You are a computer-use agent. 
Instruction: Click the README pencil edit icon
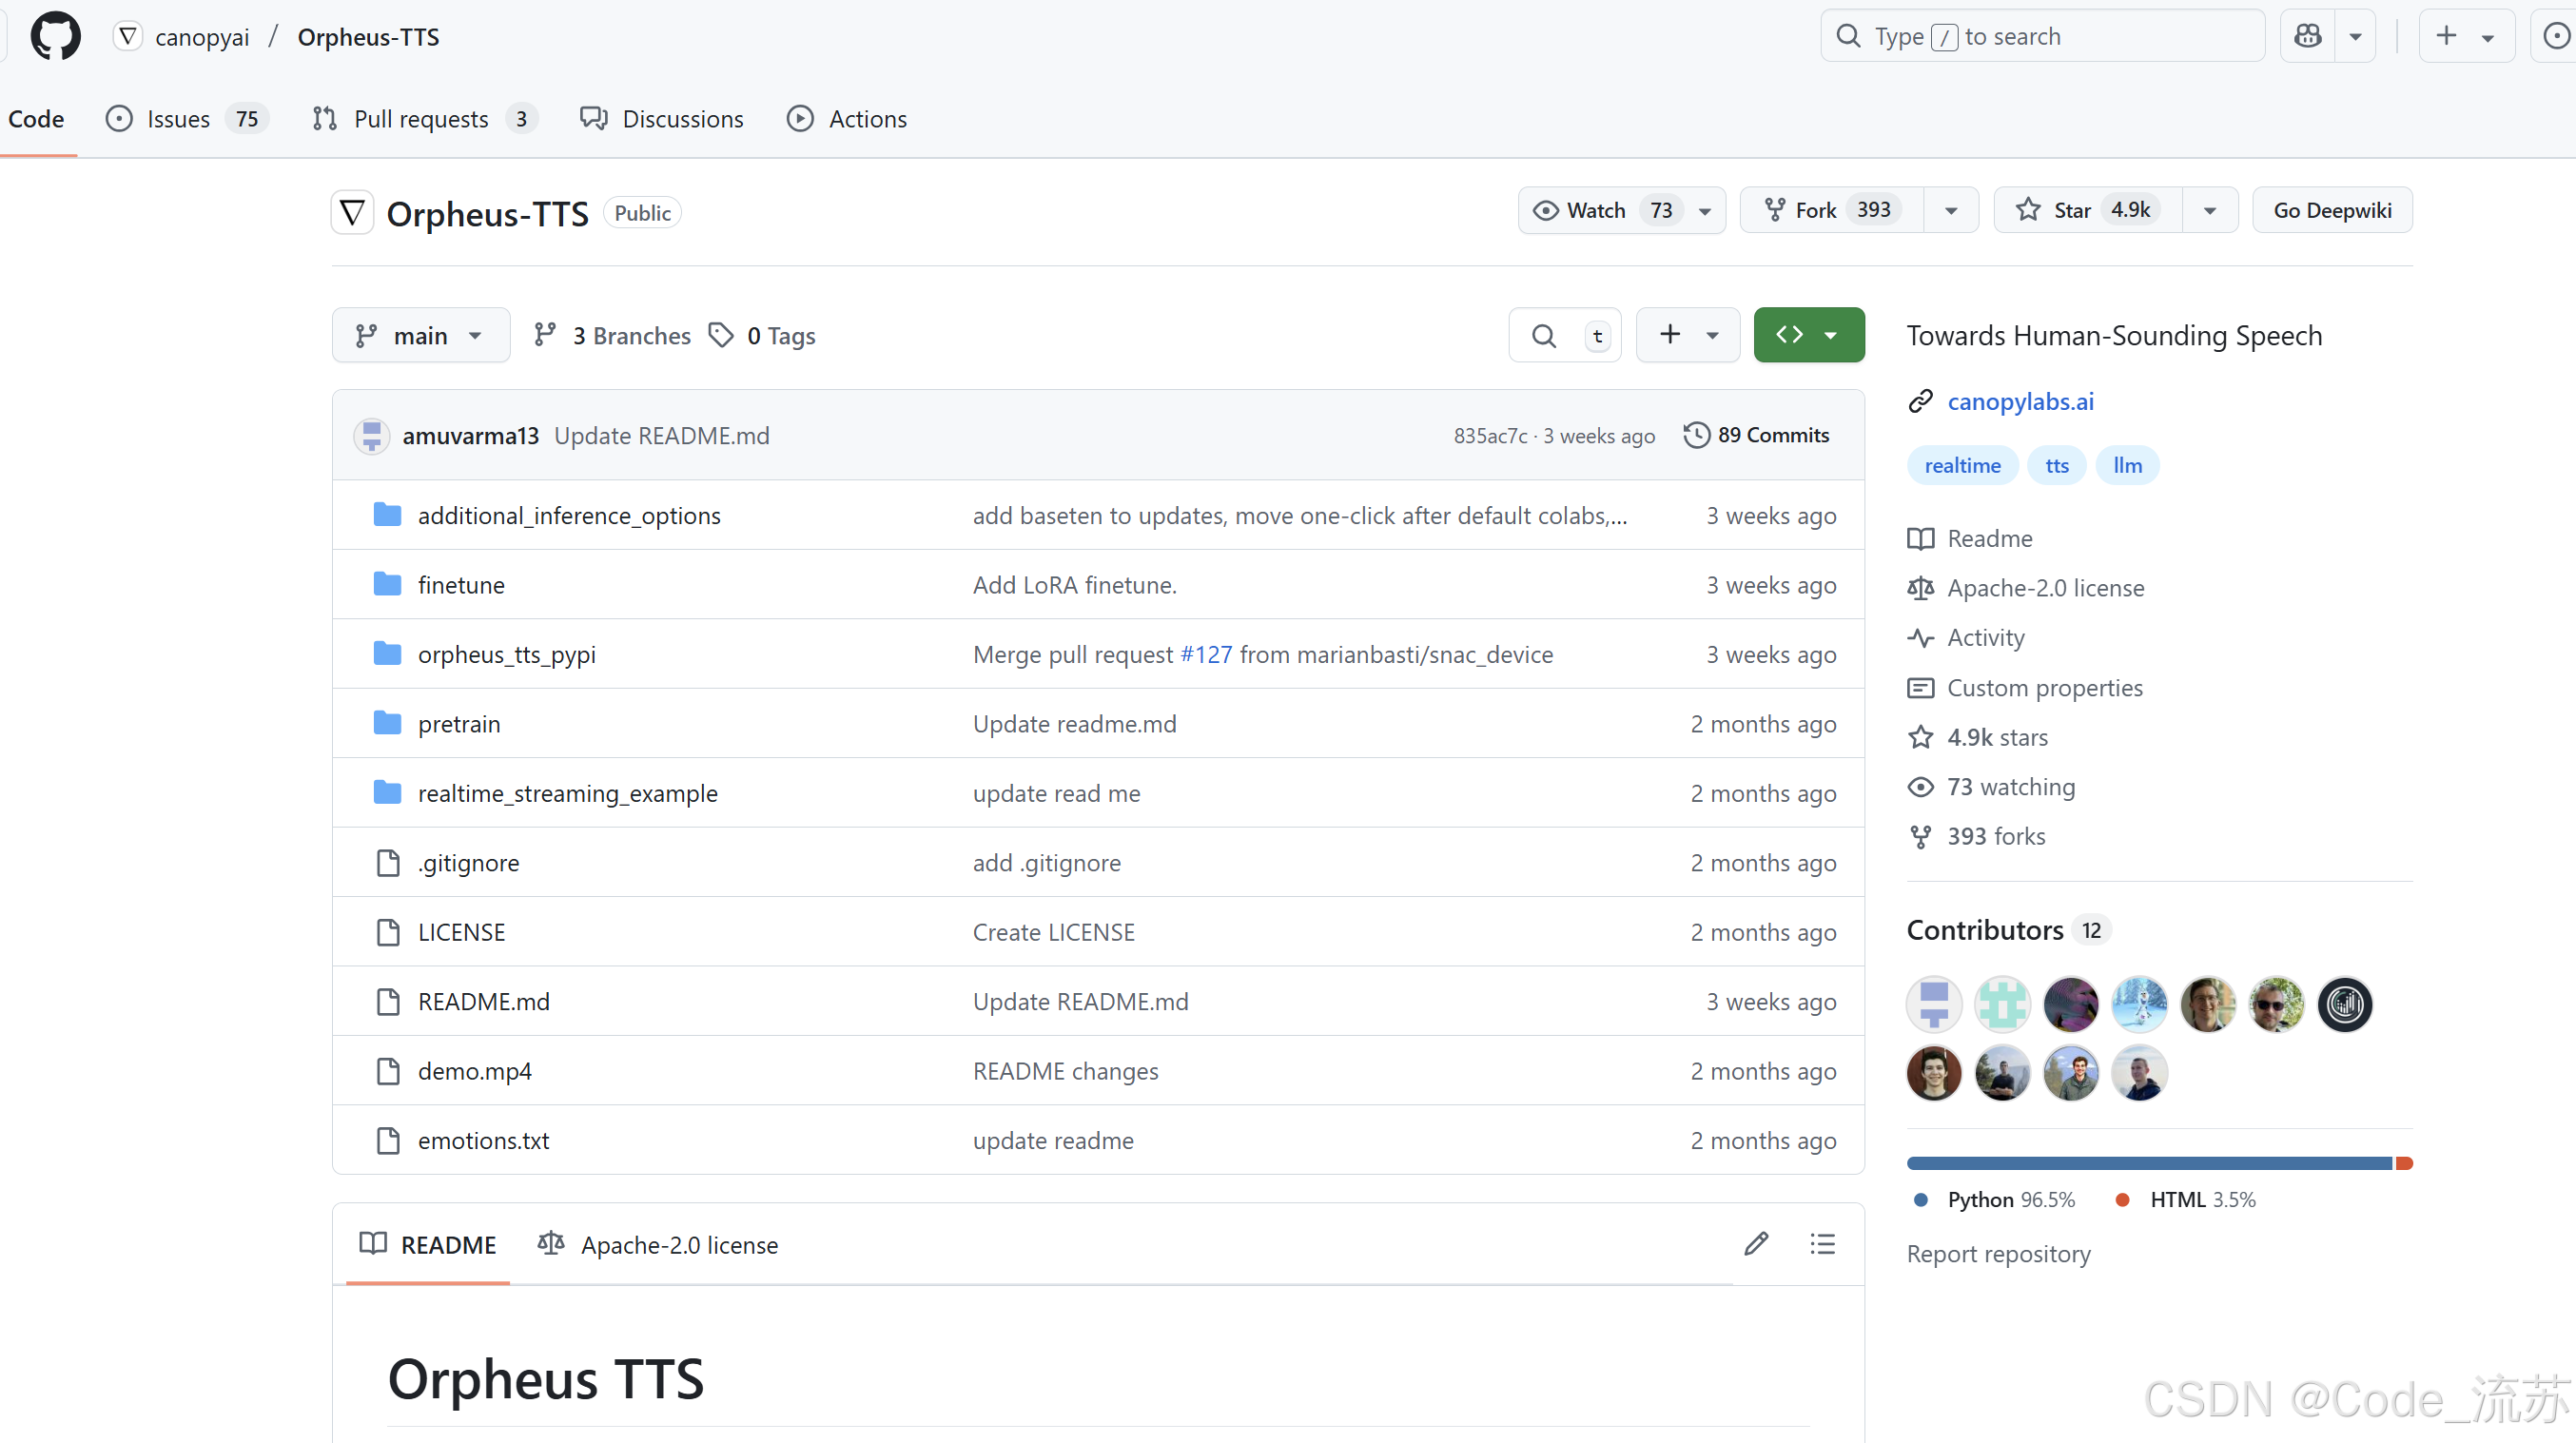click(x=1756, y=1243)
